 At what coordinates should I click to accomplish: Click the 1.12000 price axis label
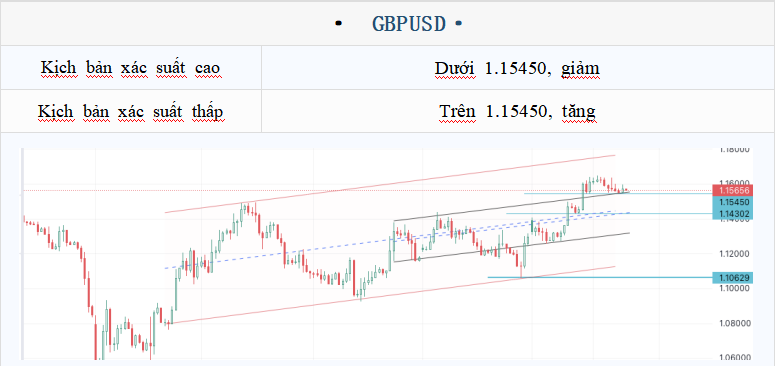734,254
